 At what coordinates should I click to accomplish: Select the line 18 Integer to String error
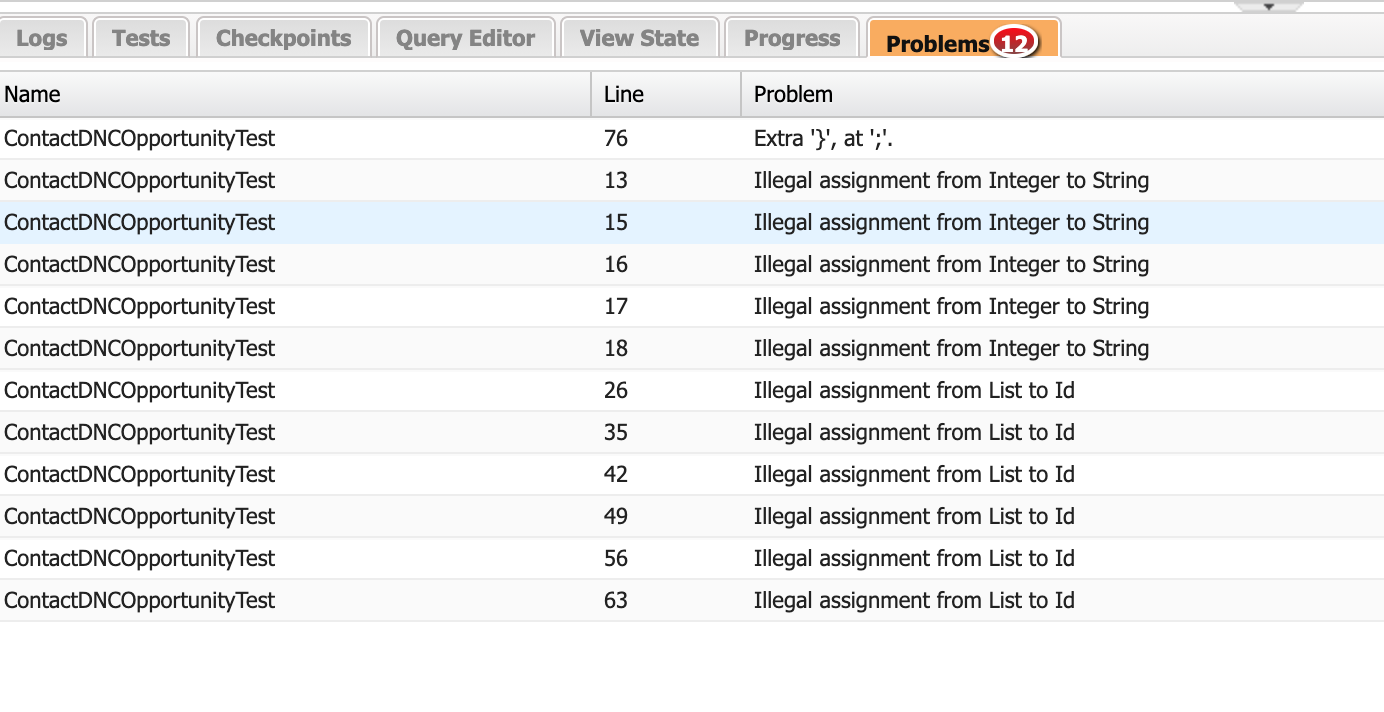pos(950,349)
